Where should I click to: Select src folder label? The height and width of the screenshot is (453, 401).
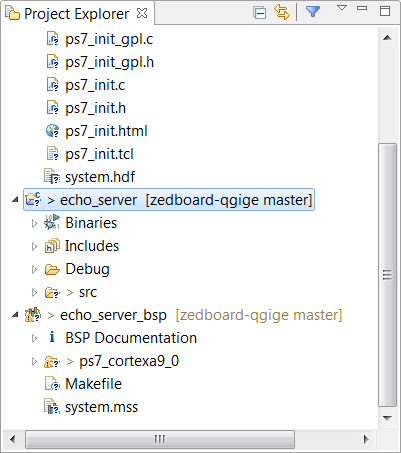(88, 292)
